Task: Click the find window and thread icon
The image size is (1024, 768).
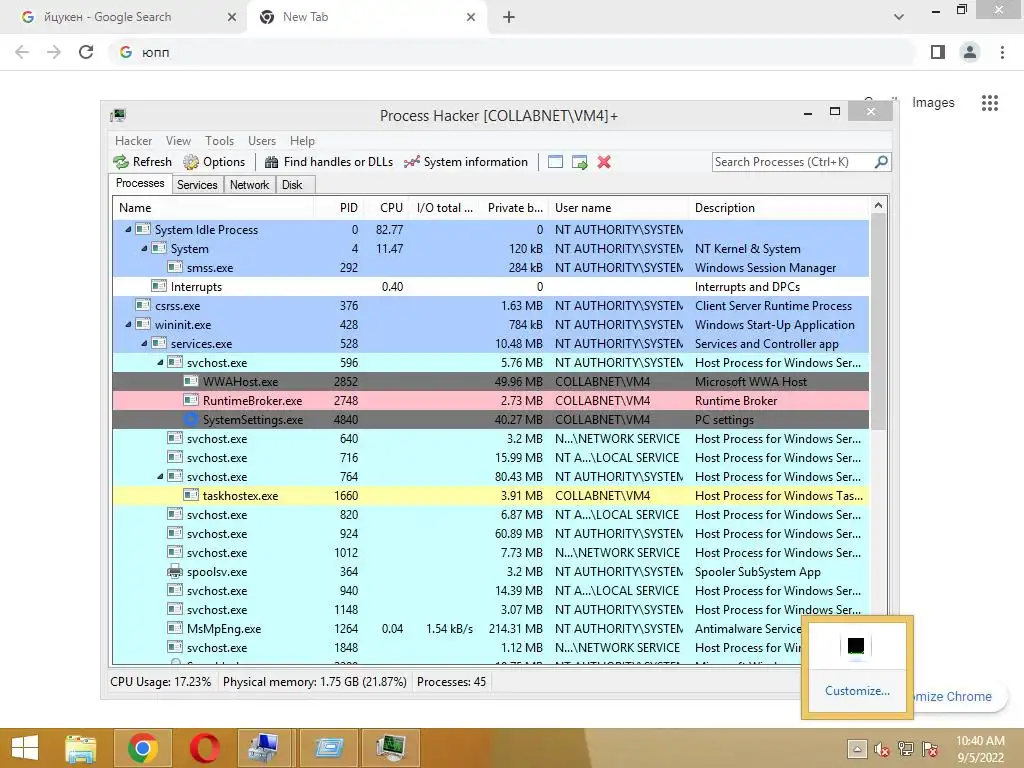Action: [x=579, y=162]
